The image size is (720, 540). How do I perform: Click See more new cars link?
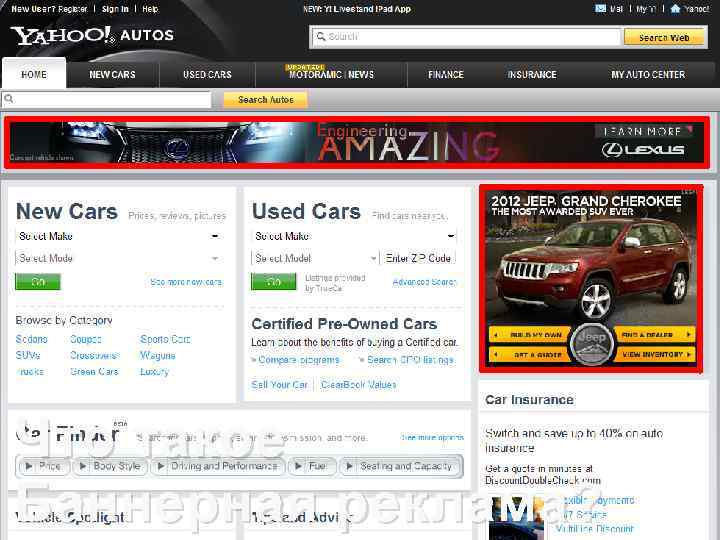tap(186, 282)
